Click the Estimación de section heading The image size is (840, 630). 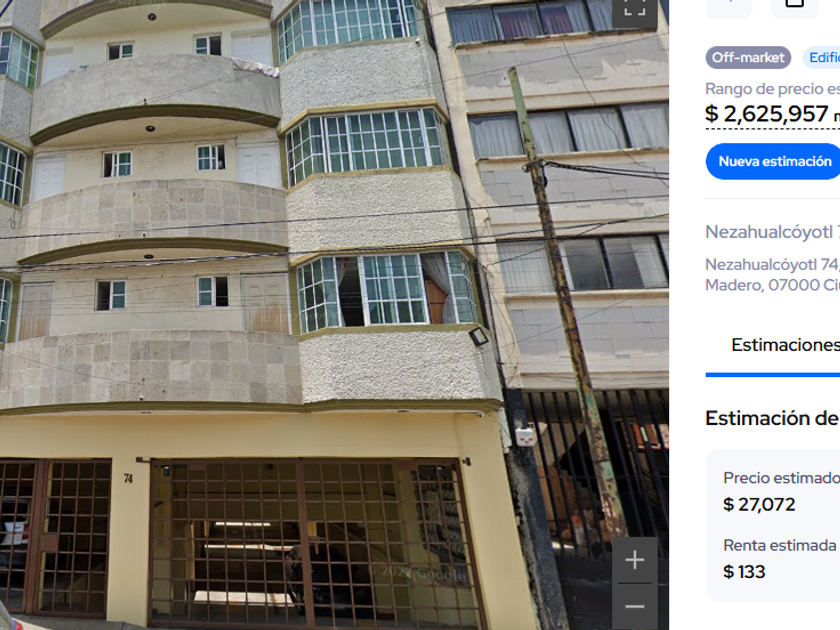[772, 418]
